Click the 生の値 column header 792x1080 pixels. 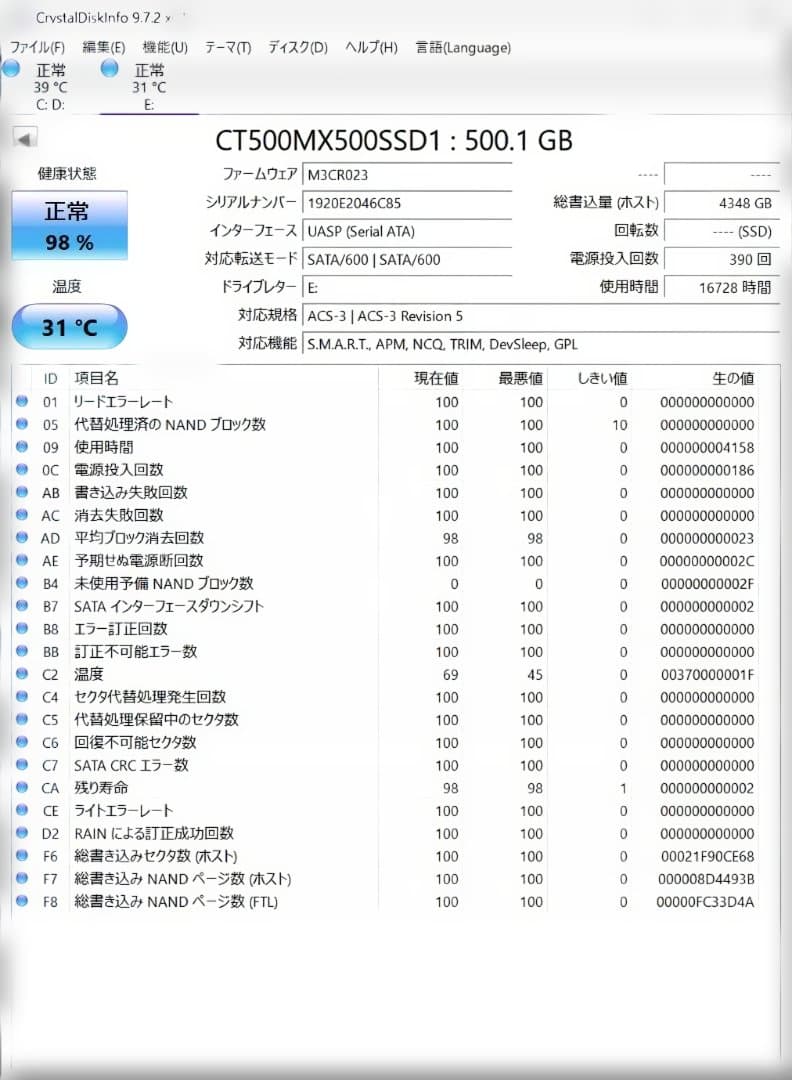[733, 378]
